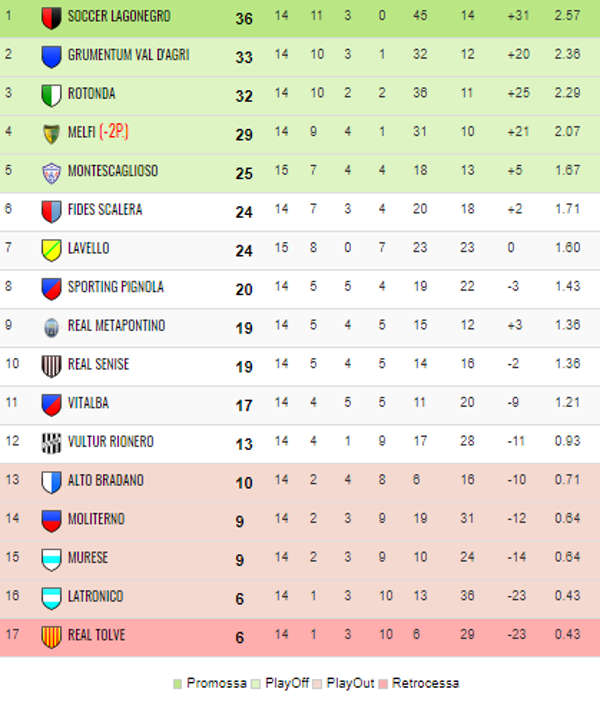
Task: Select the Moliterno team name
Action: tap(96, 519)
